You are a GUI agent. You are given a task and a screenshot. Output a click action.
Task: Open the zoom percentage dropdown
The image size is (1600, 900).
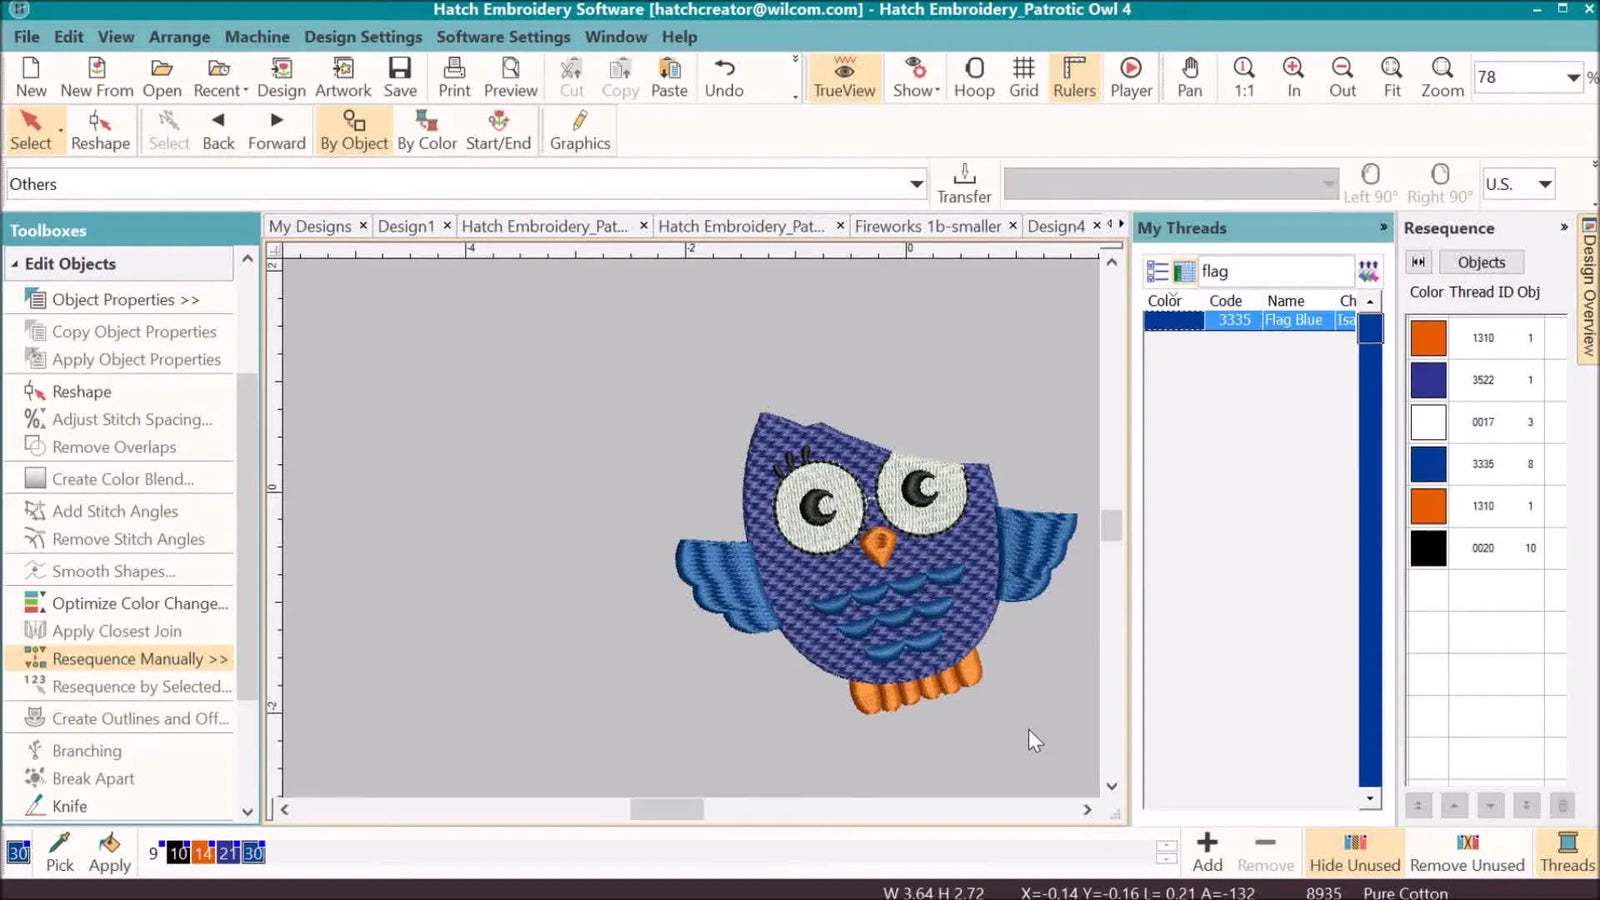(1572, 77)
